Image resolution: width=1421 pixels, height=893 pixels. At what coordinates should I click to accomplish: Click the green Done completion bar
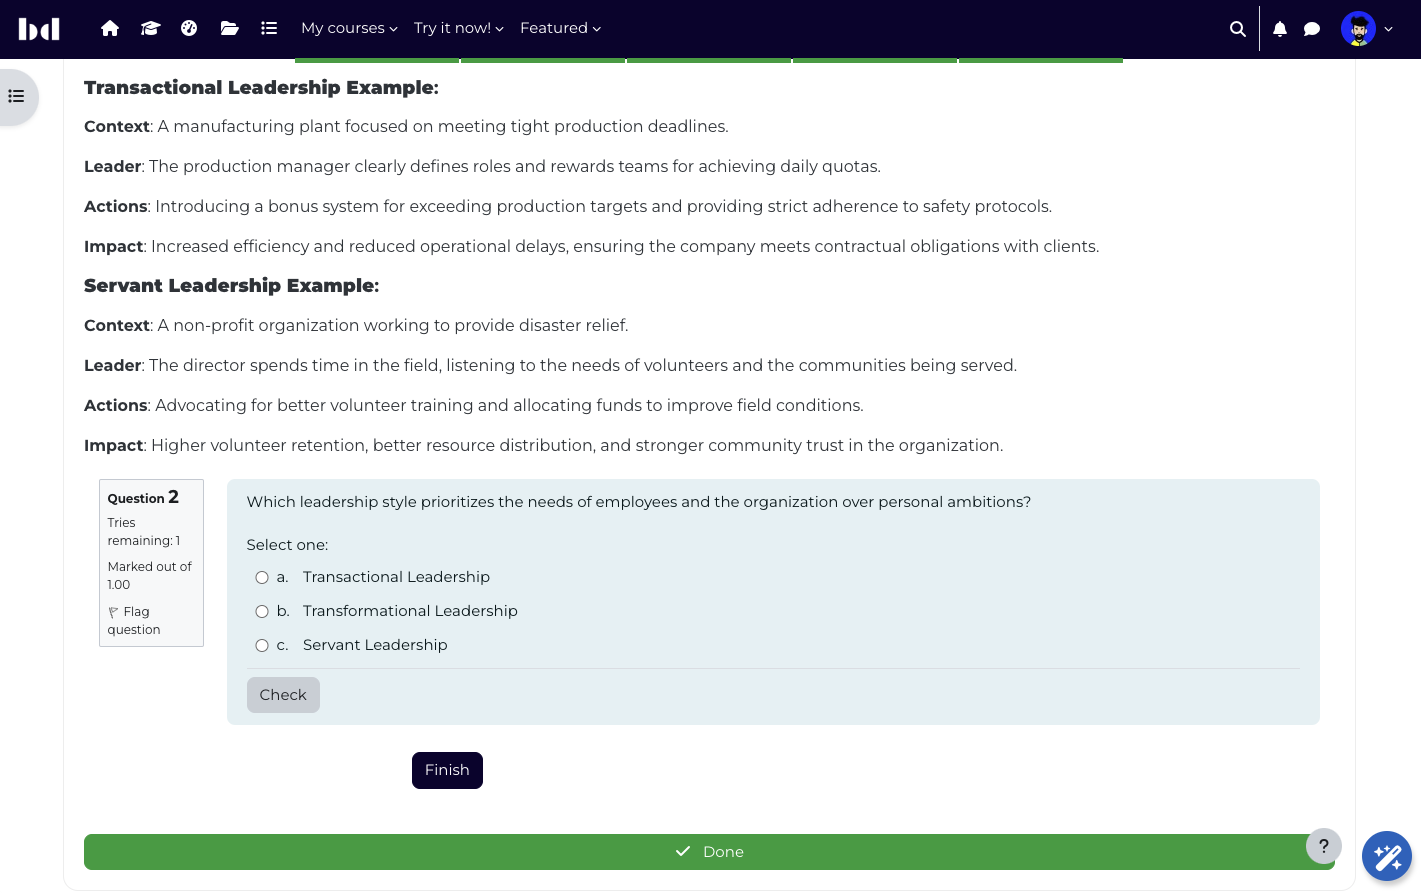[x=709, y=852]
